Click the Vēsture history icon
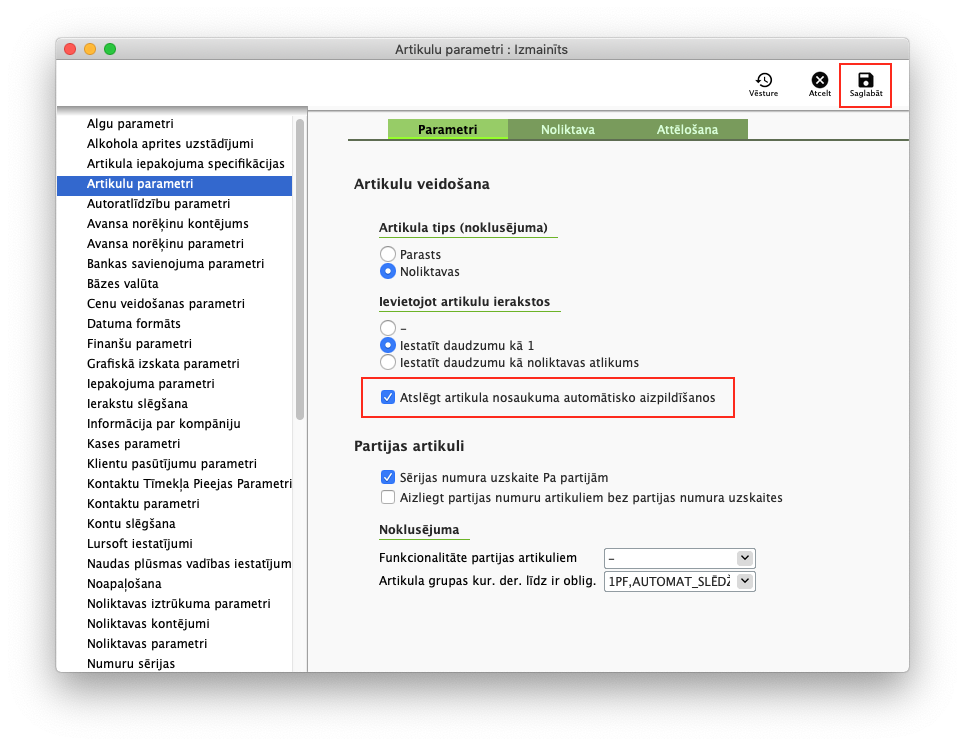Image resolution: width=965 pixels, height=746 pixels. (763, 81)
